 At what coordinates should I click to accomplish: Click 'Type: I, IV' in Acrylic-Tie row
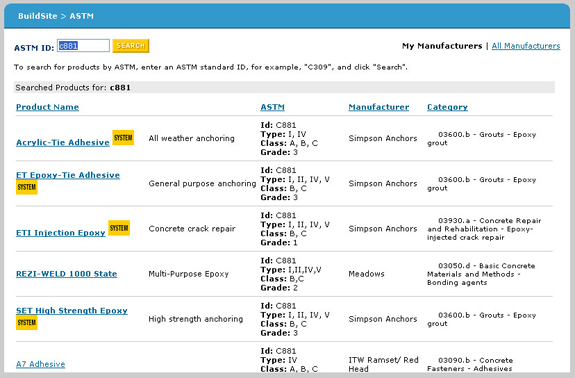[283, 134]
